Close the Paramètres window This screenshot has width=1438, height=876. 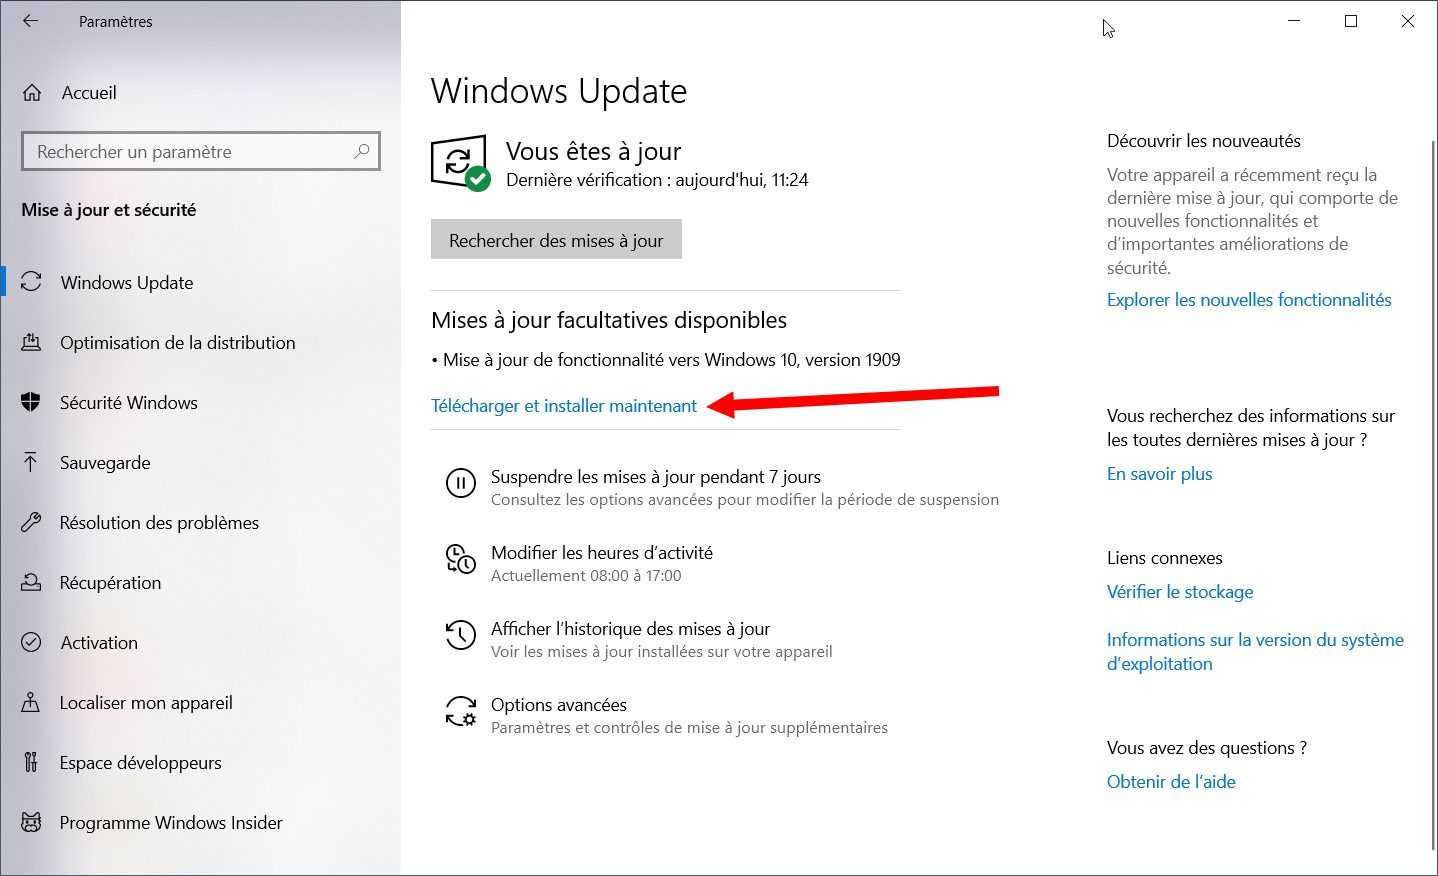coord(1408,21)
